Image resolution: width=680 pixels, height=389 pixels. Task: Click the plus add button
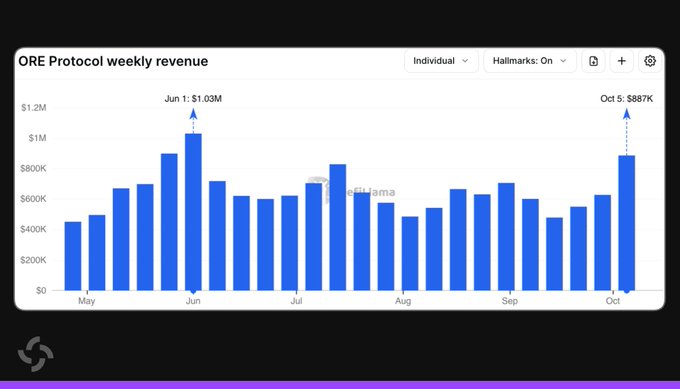[621, 61]
